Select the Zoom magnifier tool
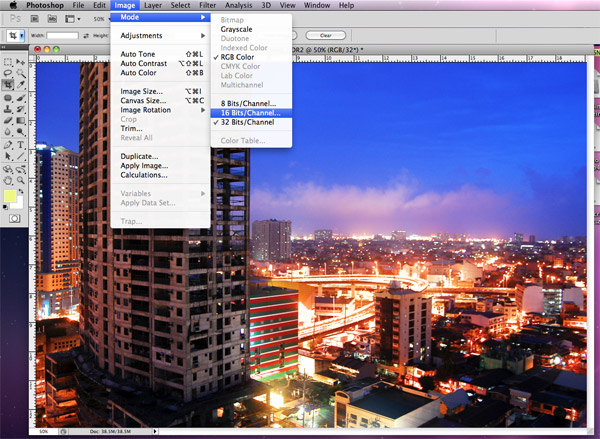This screenshot has width=600, height=439. click(21, 180)
